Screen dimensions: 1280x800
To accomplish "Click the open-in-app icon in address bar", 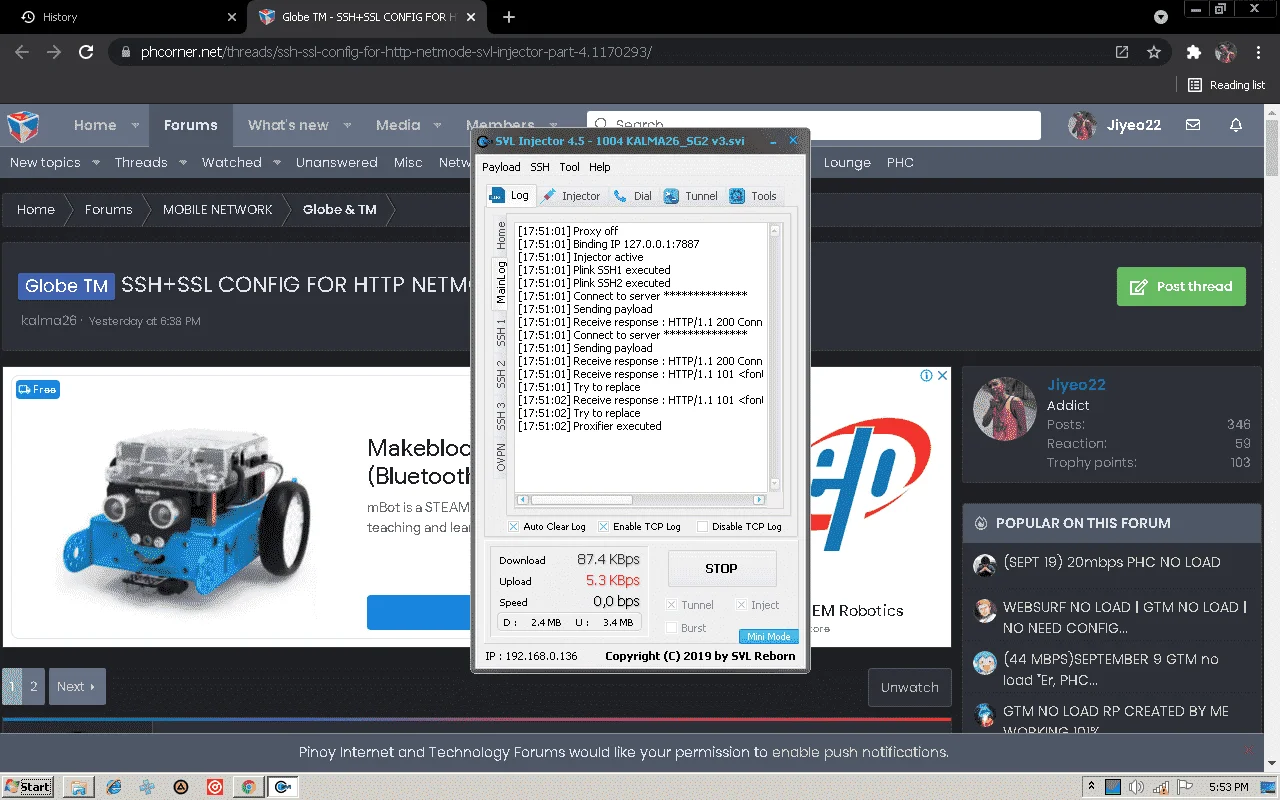I will coord(1122,52).
